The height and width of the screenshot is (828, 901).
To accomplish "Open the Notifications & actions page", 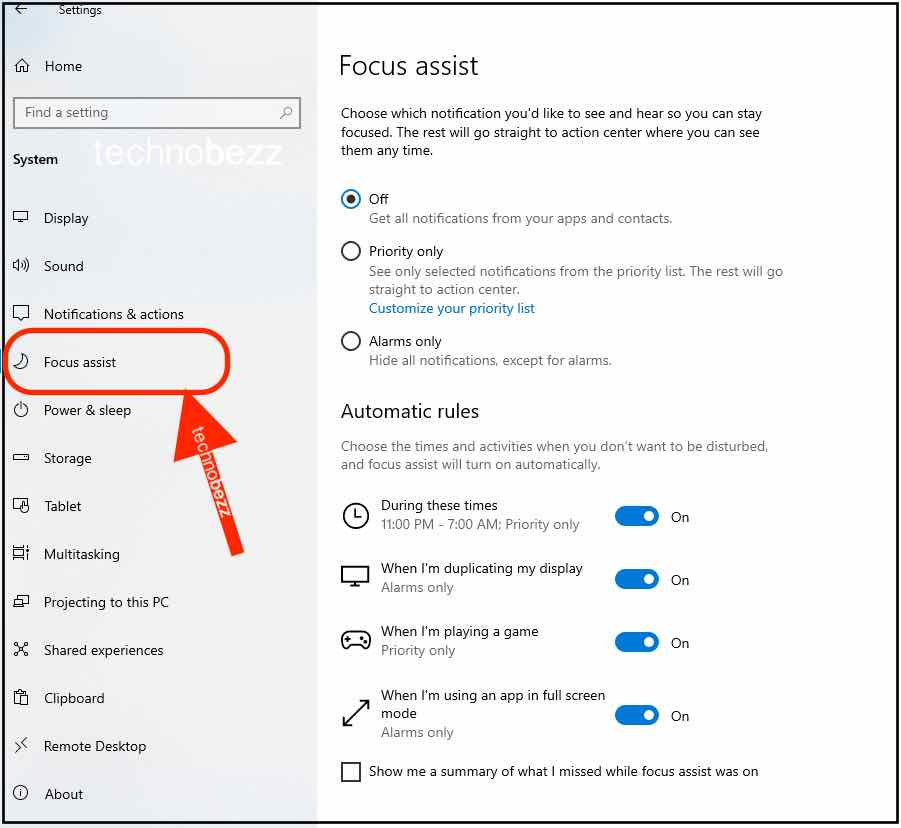I will point(114,314).
